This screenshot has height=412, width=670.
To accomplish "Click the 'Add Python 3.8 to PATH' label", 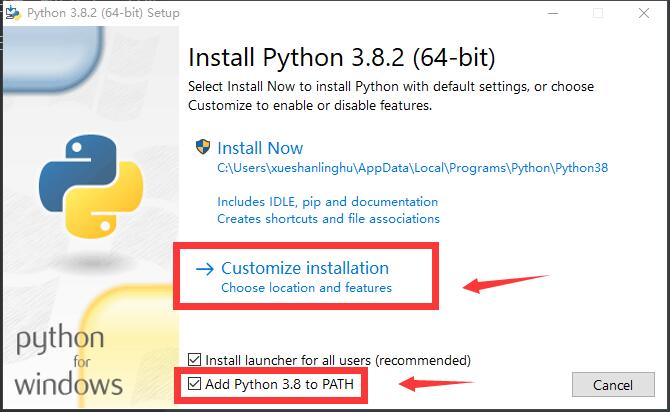I will point(279,384).
